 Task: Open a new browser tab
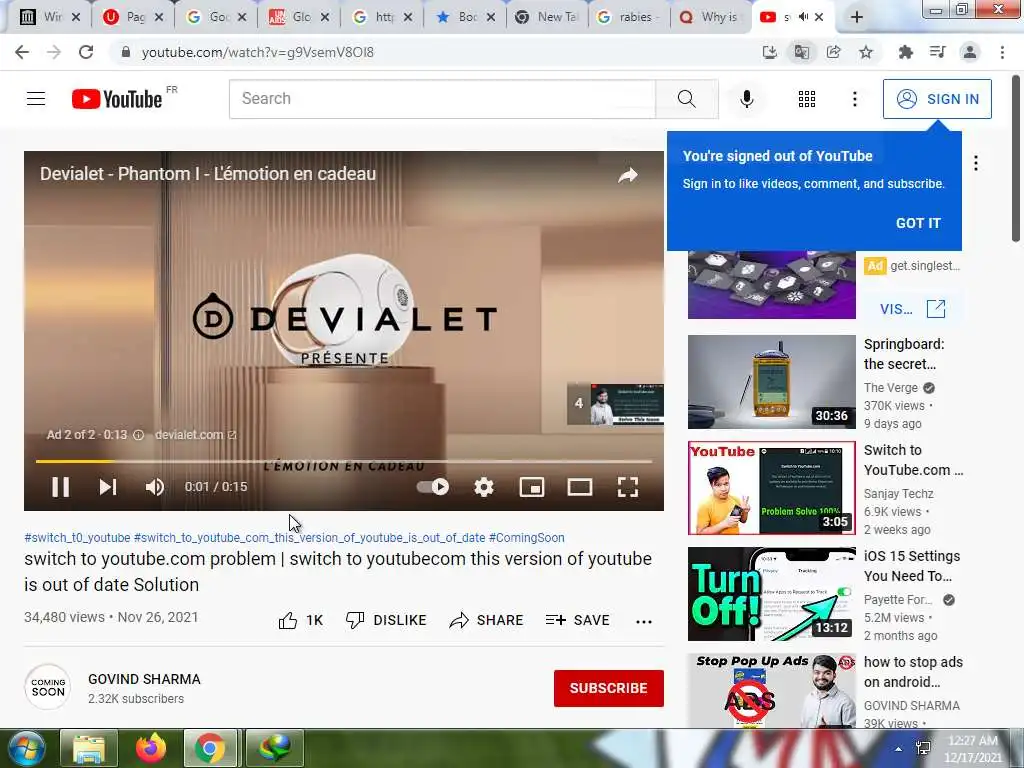tap(857, 18)
